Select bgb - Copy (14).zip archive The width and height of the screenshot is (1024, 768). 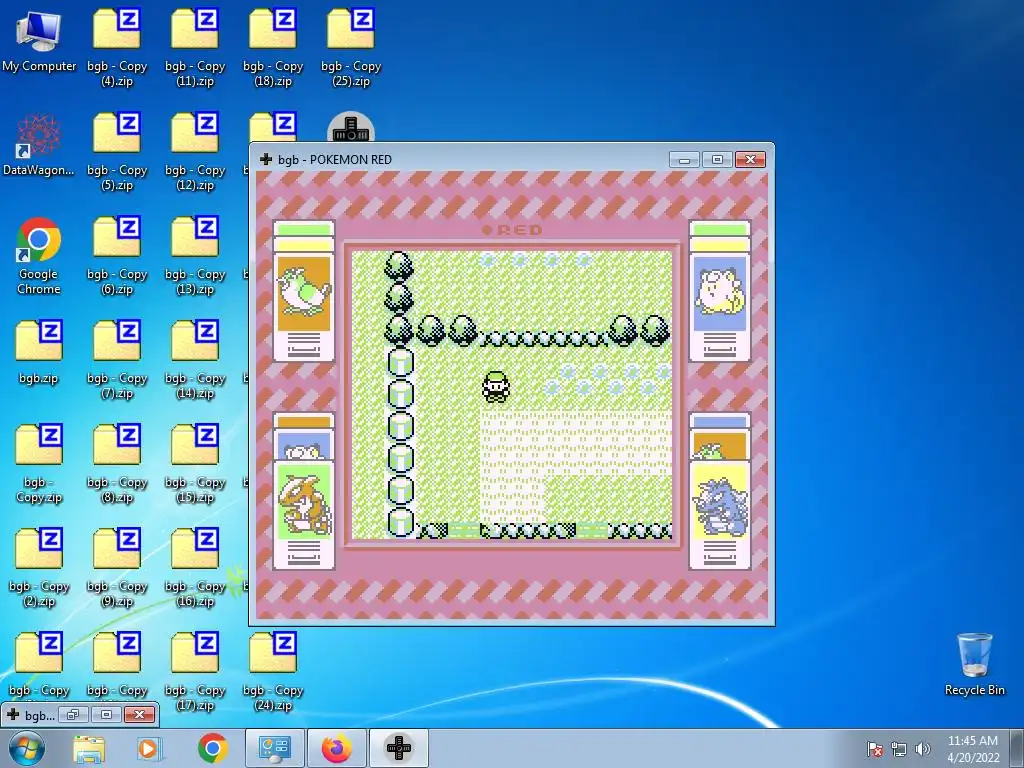[195, 360]
